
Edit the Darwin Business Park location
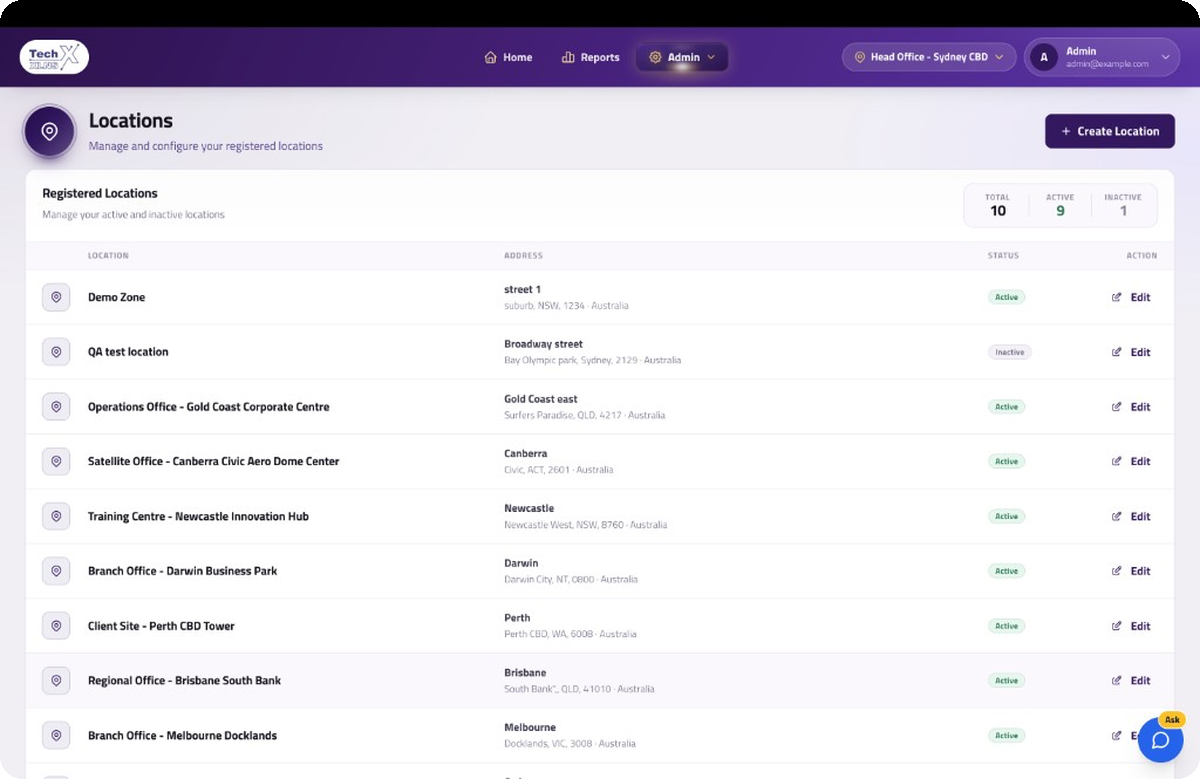point(1131,571)
